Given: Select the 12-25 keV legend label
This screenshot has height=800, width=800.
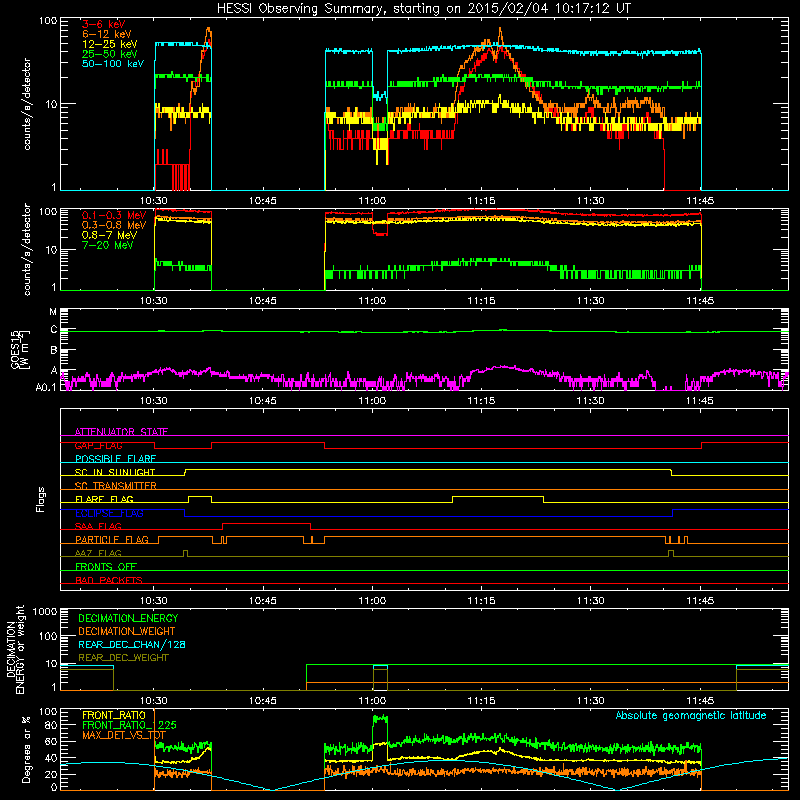Looking at the screenshot, I should tap(109, 44).
